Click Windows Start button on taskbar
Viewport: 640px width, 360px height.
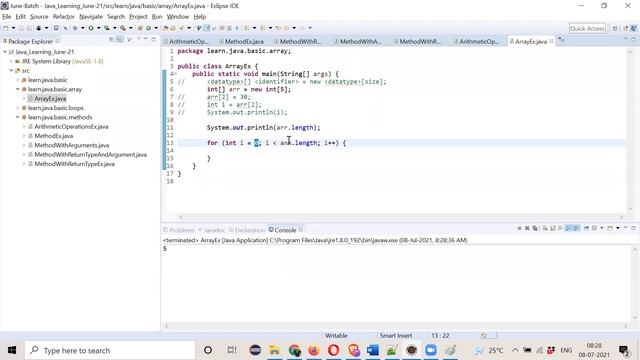point(12,350)
